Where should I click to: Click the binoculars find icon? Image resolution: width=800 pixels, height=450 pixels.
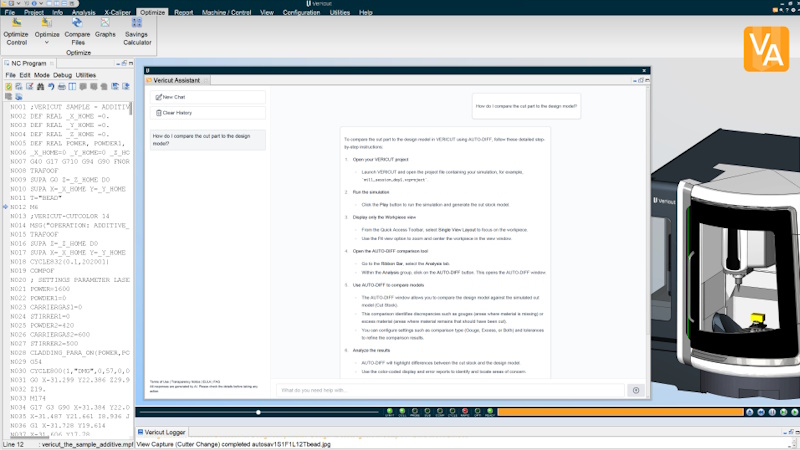click(40, 87)
